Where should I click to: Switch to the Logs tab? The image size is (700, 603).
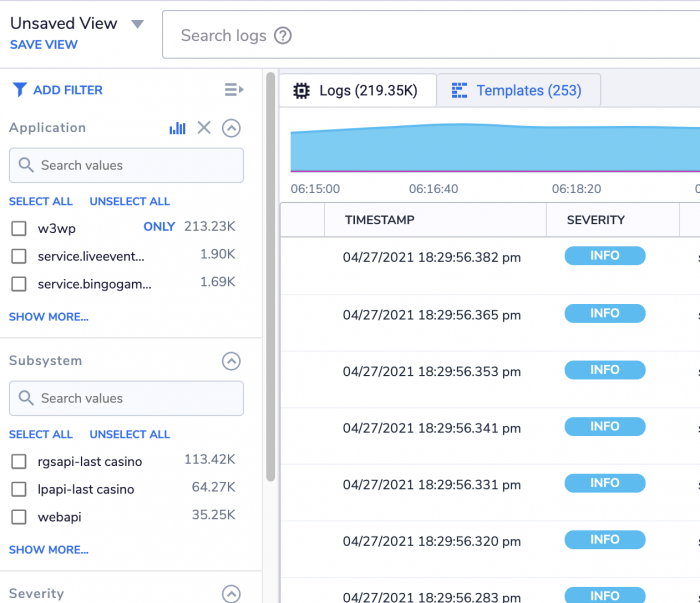coord(357,91)
